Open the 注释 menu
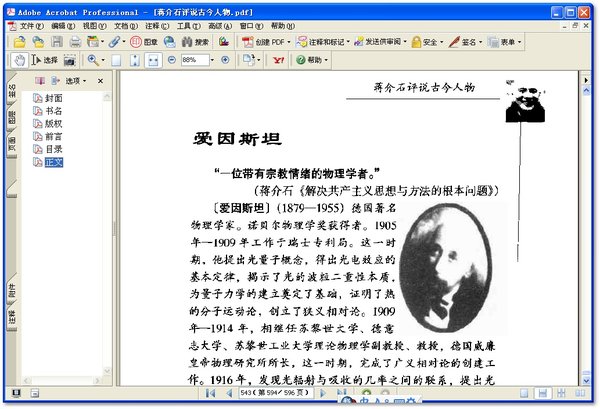 157,26
